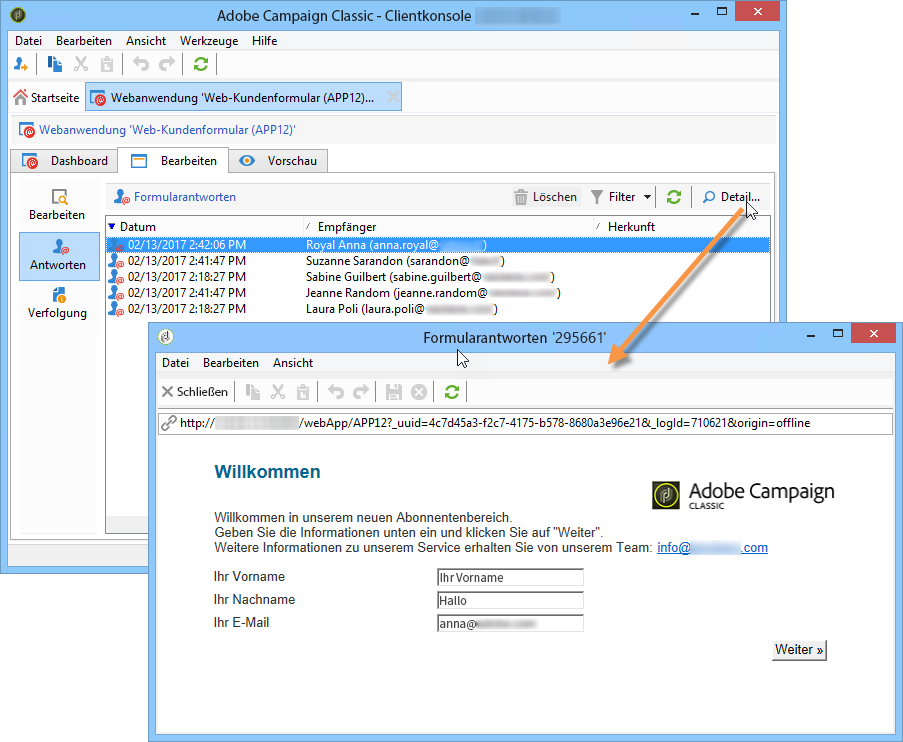Click undo icon in Formularantworten toolbar
Screen dimensions: 903x742
click(x=336, y=392)
